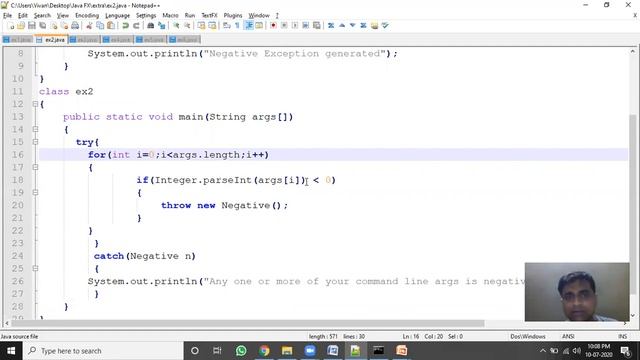Click the Cut scissors icon
This screenshot has width=640, height=360.
point(89,26)
